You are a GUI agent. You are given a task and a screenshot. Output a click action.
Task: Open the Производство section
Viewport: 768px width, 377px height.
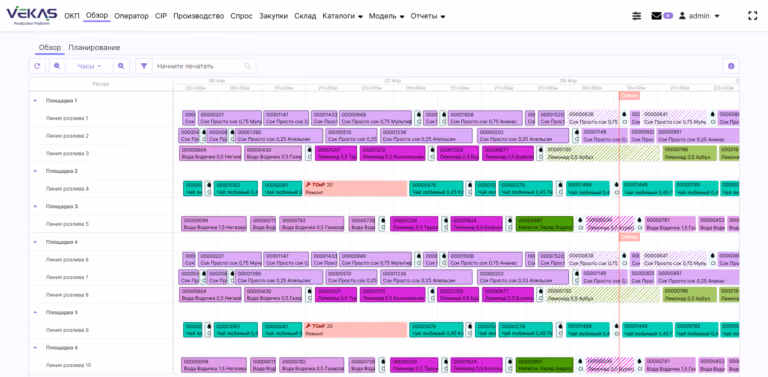(198, 16)
